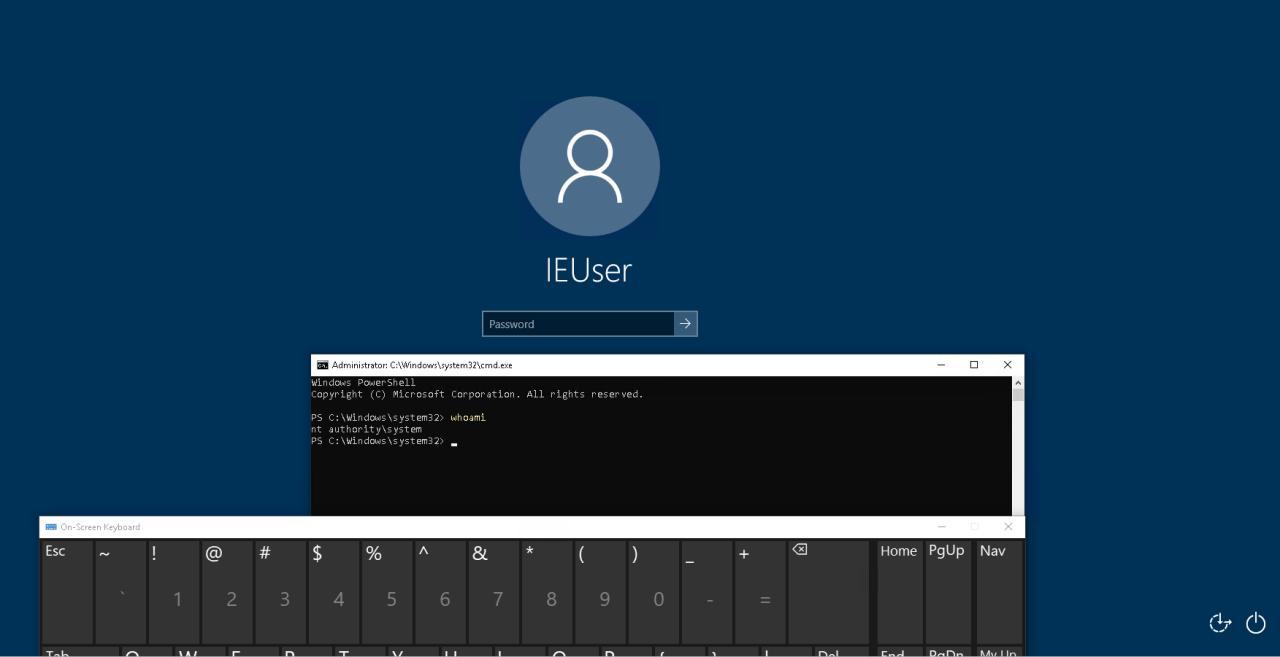
Task: Click the cmd window scrollbar thumb
Action: coord(1018,394)
